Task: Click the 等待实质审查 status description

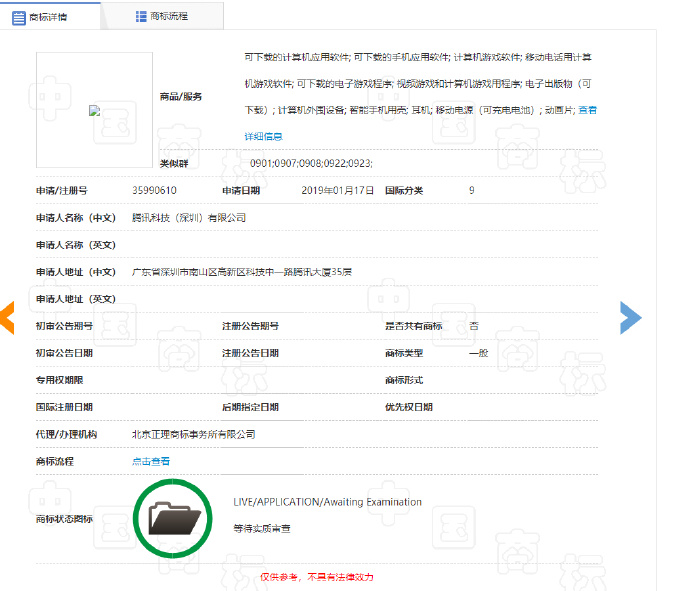Action: click(x=262, y=527)
